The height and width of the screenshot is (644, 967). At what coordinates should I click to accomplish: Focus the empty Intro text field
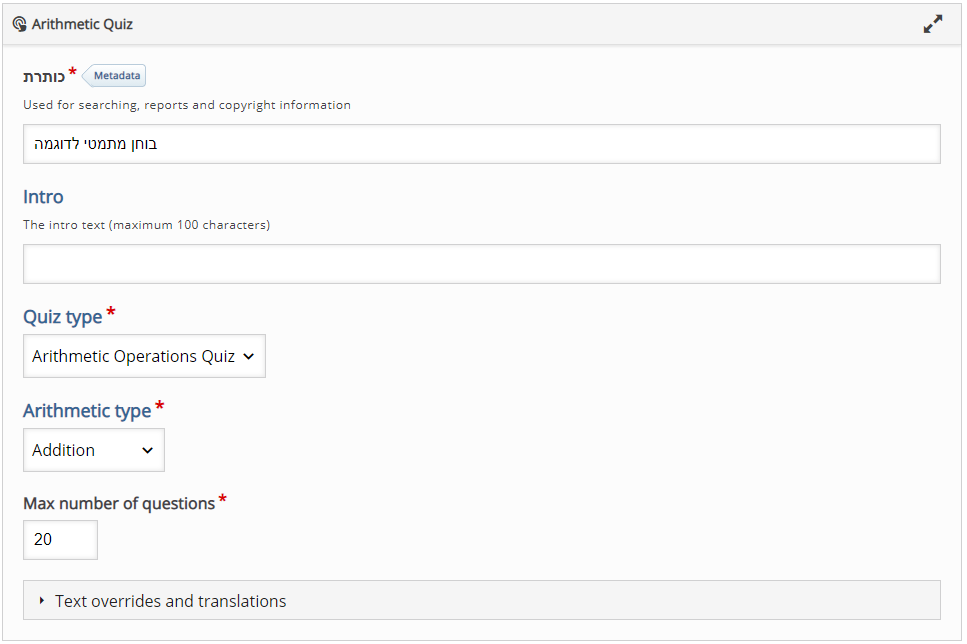pos(482,264)
